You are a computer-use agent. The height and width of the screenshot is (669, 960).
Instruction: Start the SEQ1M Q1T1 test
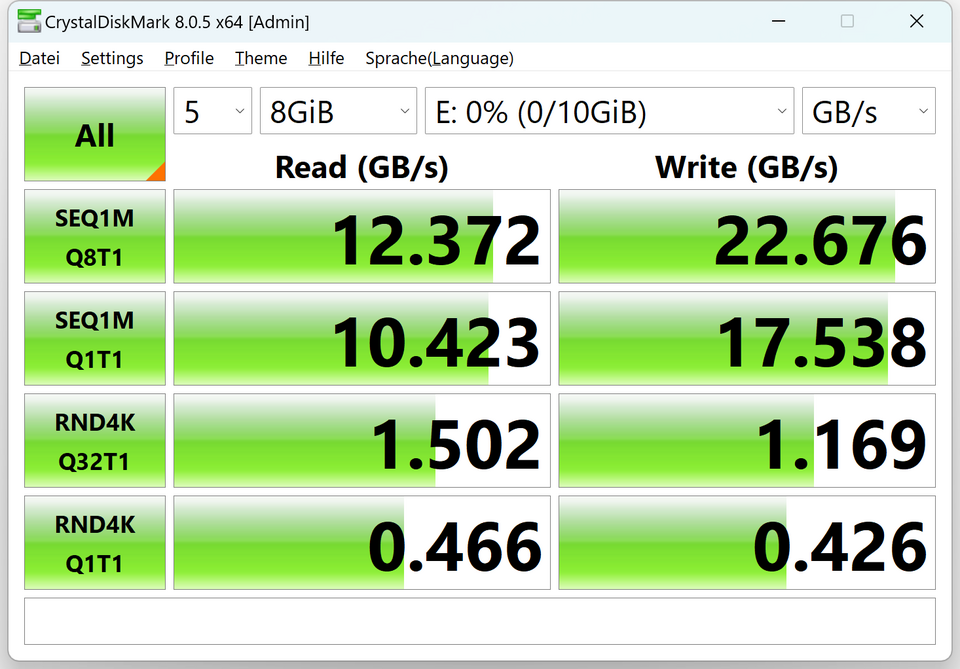click(x=95, y=339)
